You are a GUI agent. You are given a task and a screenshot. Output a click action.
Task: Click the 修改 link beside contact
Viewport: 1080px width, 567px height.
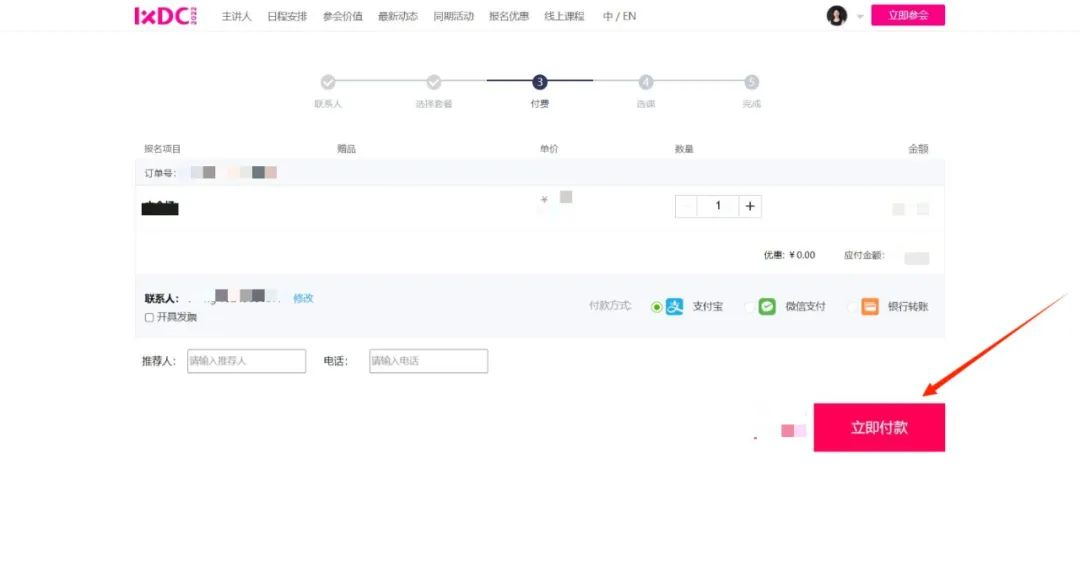[x=303, y=298]
